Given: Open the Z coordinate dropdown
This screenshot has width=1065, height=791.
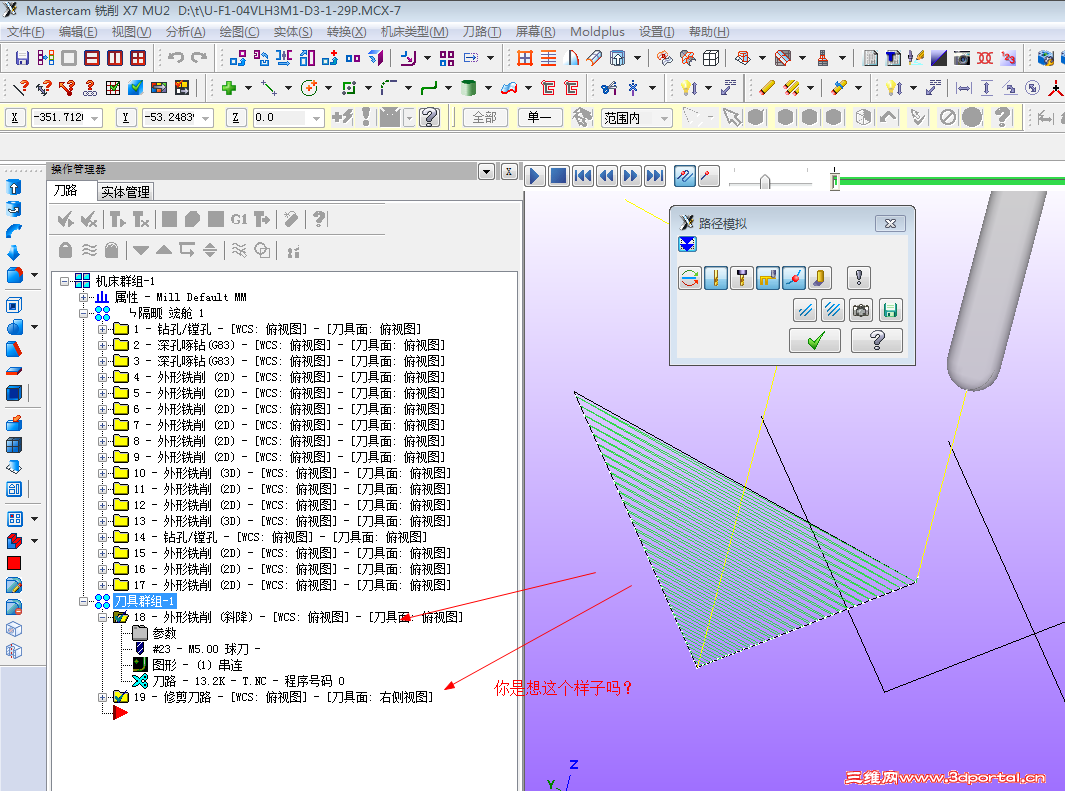Looking at the screenshot, I should [x=316, y=118].
